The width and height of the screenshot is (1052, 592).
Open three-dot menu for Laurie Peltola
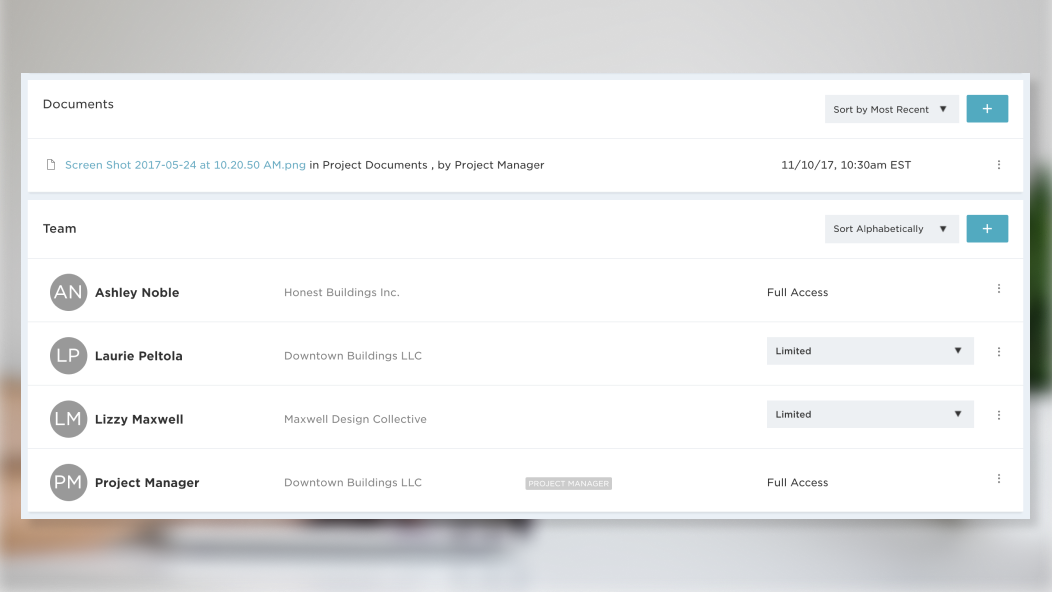click(x=998, y=352)
